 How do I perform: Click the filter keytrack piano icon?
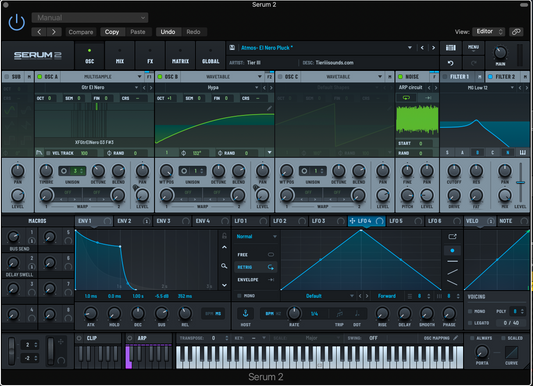(522, 153)
